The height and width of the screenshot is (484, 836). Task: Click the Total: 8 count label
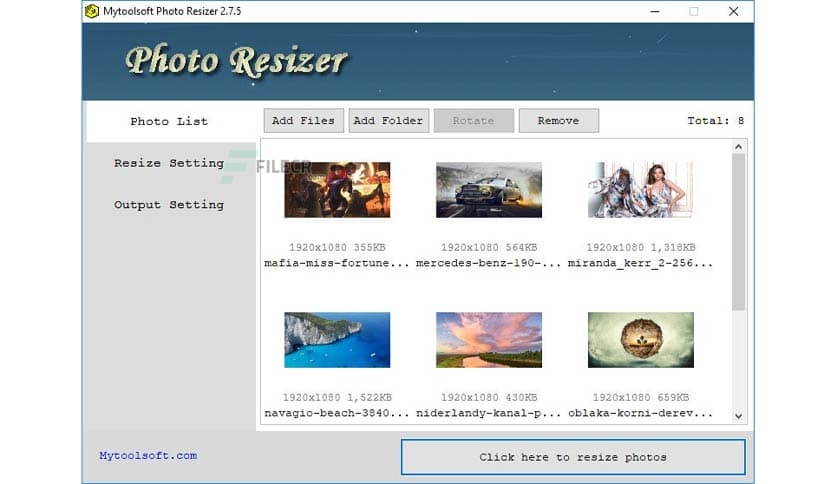point(716,121)
